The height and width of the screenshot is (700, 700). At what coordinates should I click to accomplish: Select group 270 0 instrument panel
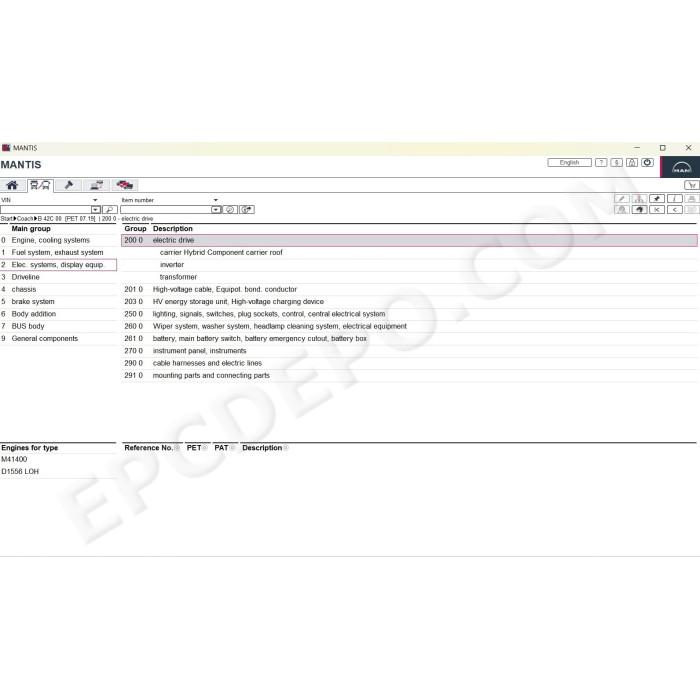coord(409,351)
